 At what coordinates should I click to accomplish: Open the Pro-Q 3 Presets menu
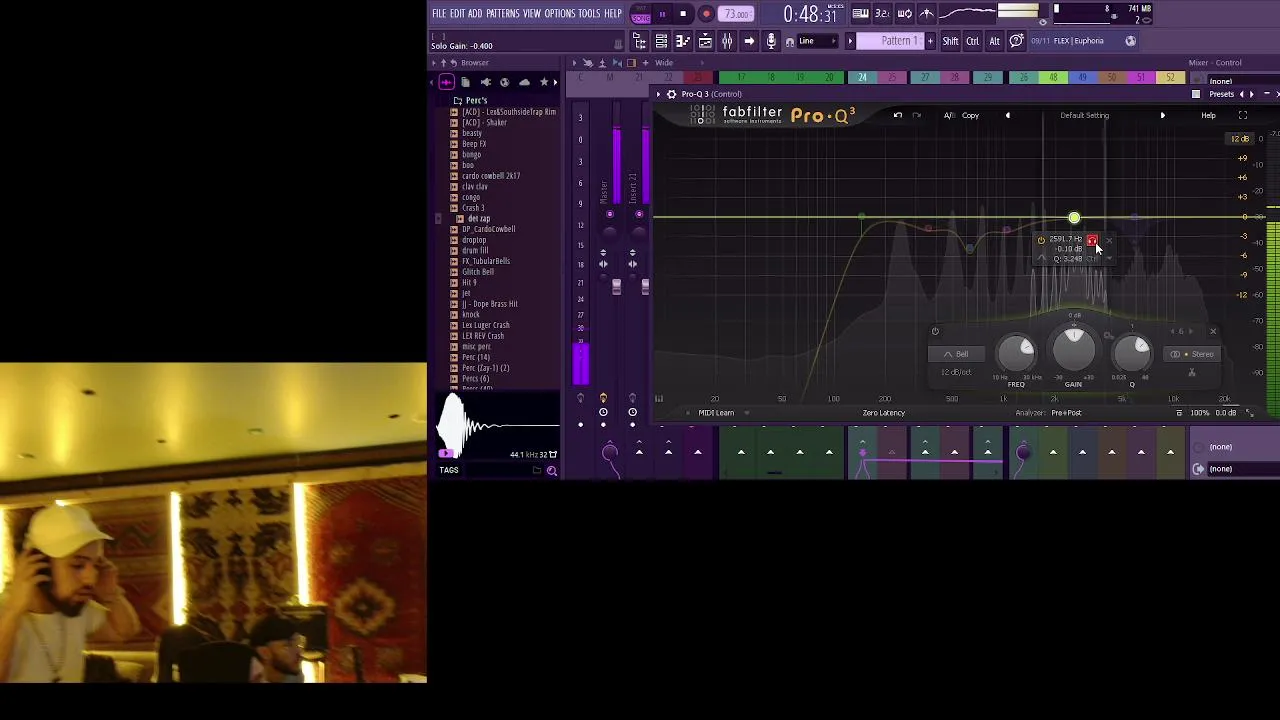(x=1221, y=94)
